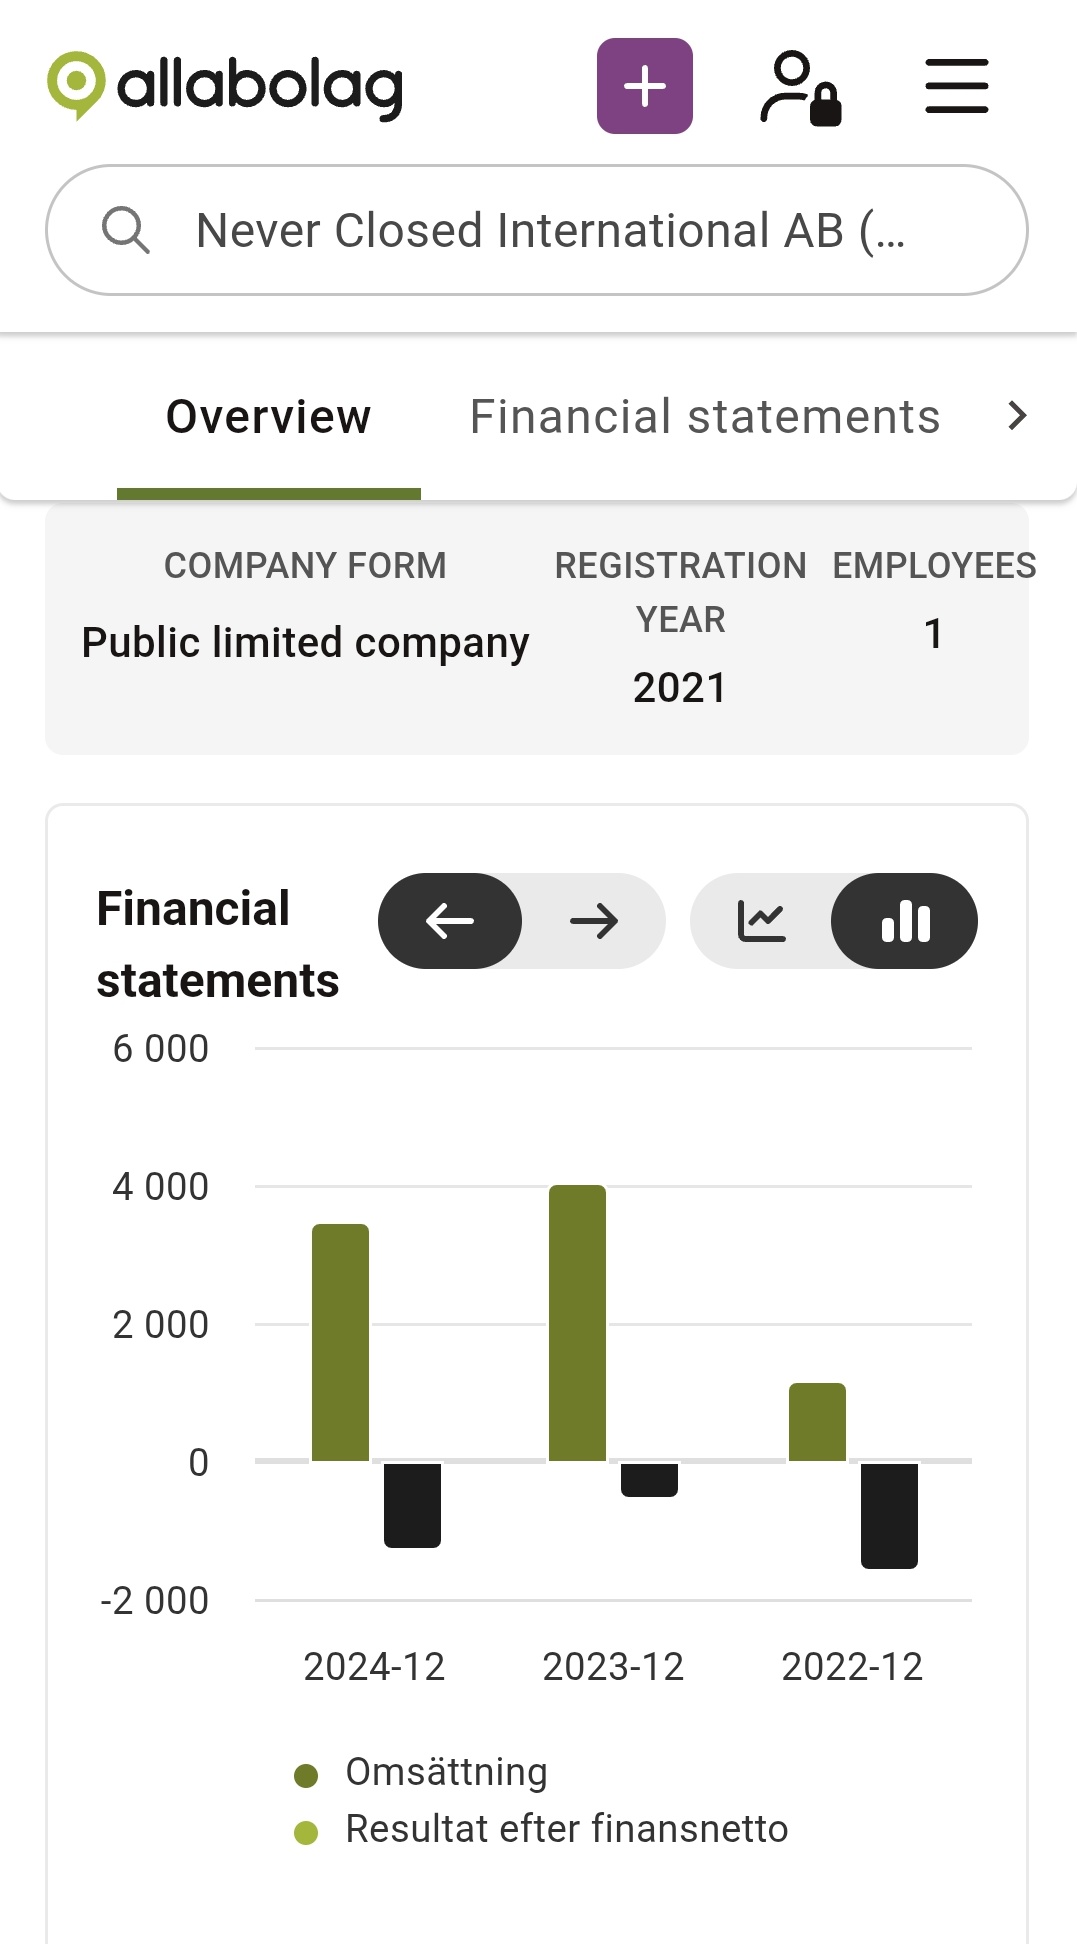Open the user login icon
The width and height of the screenshot is (1077, 1944).
click(800, 87)
